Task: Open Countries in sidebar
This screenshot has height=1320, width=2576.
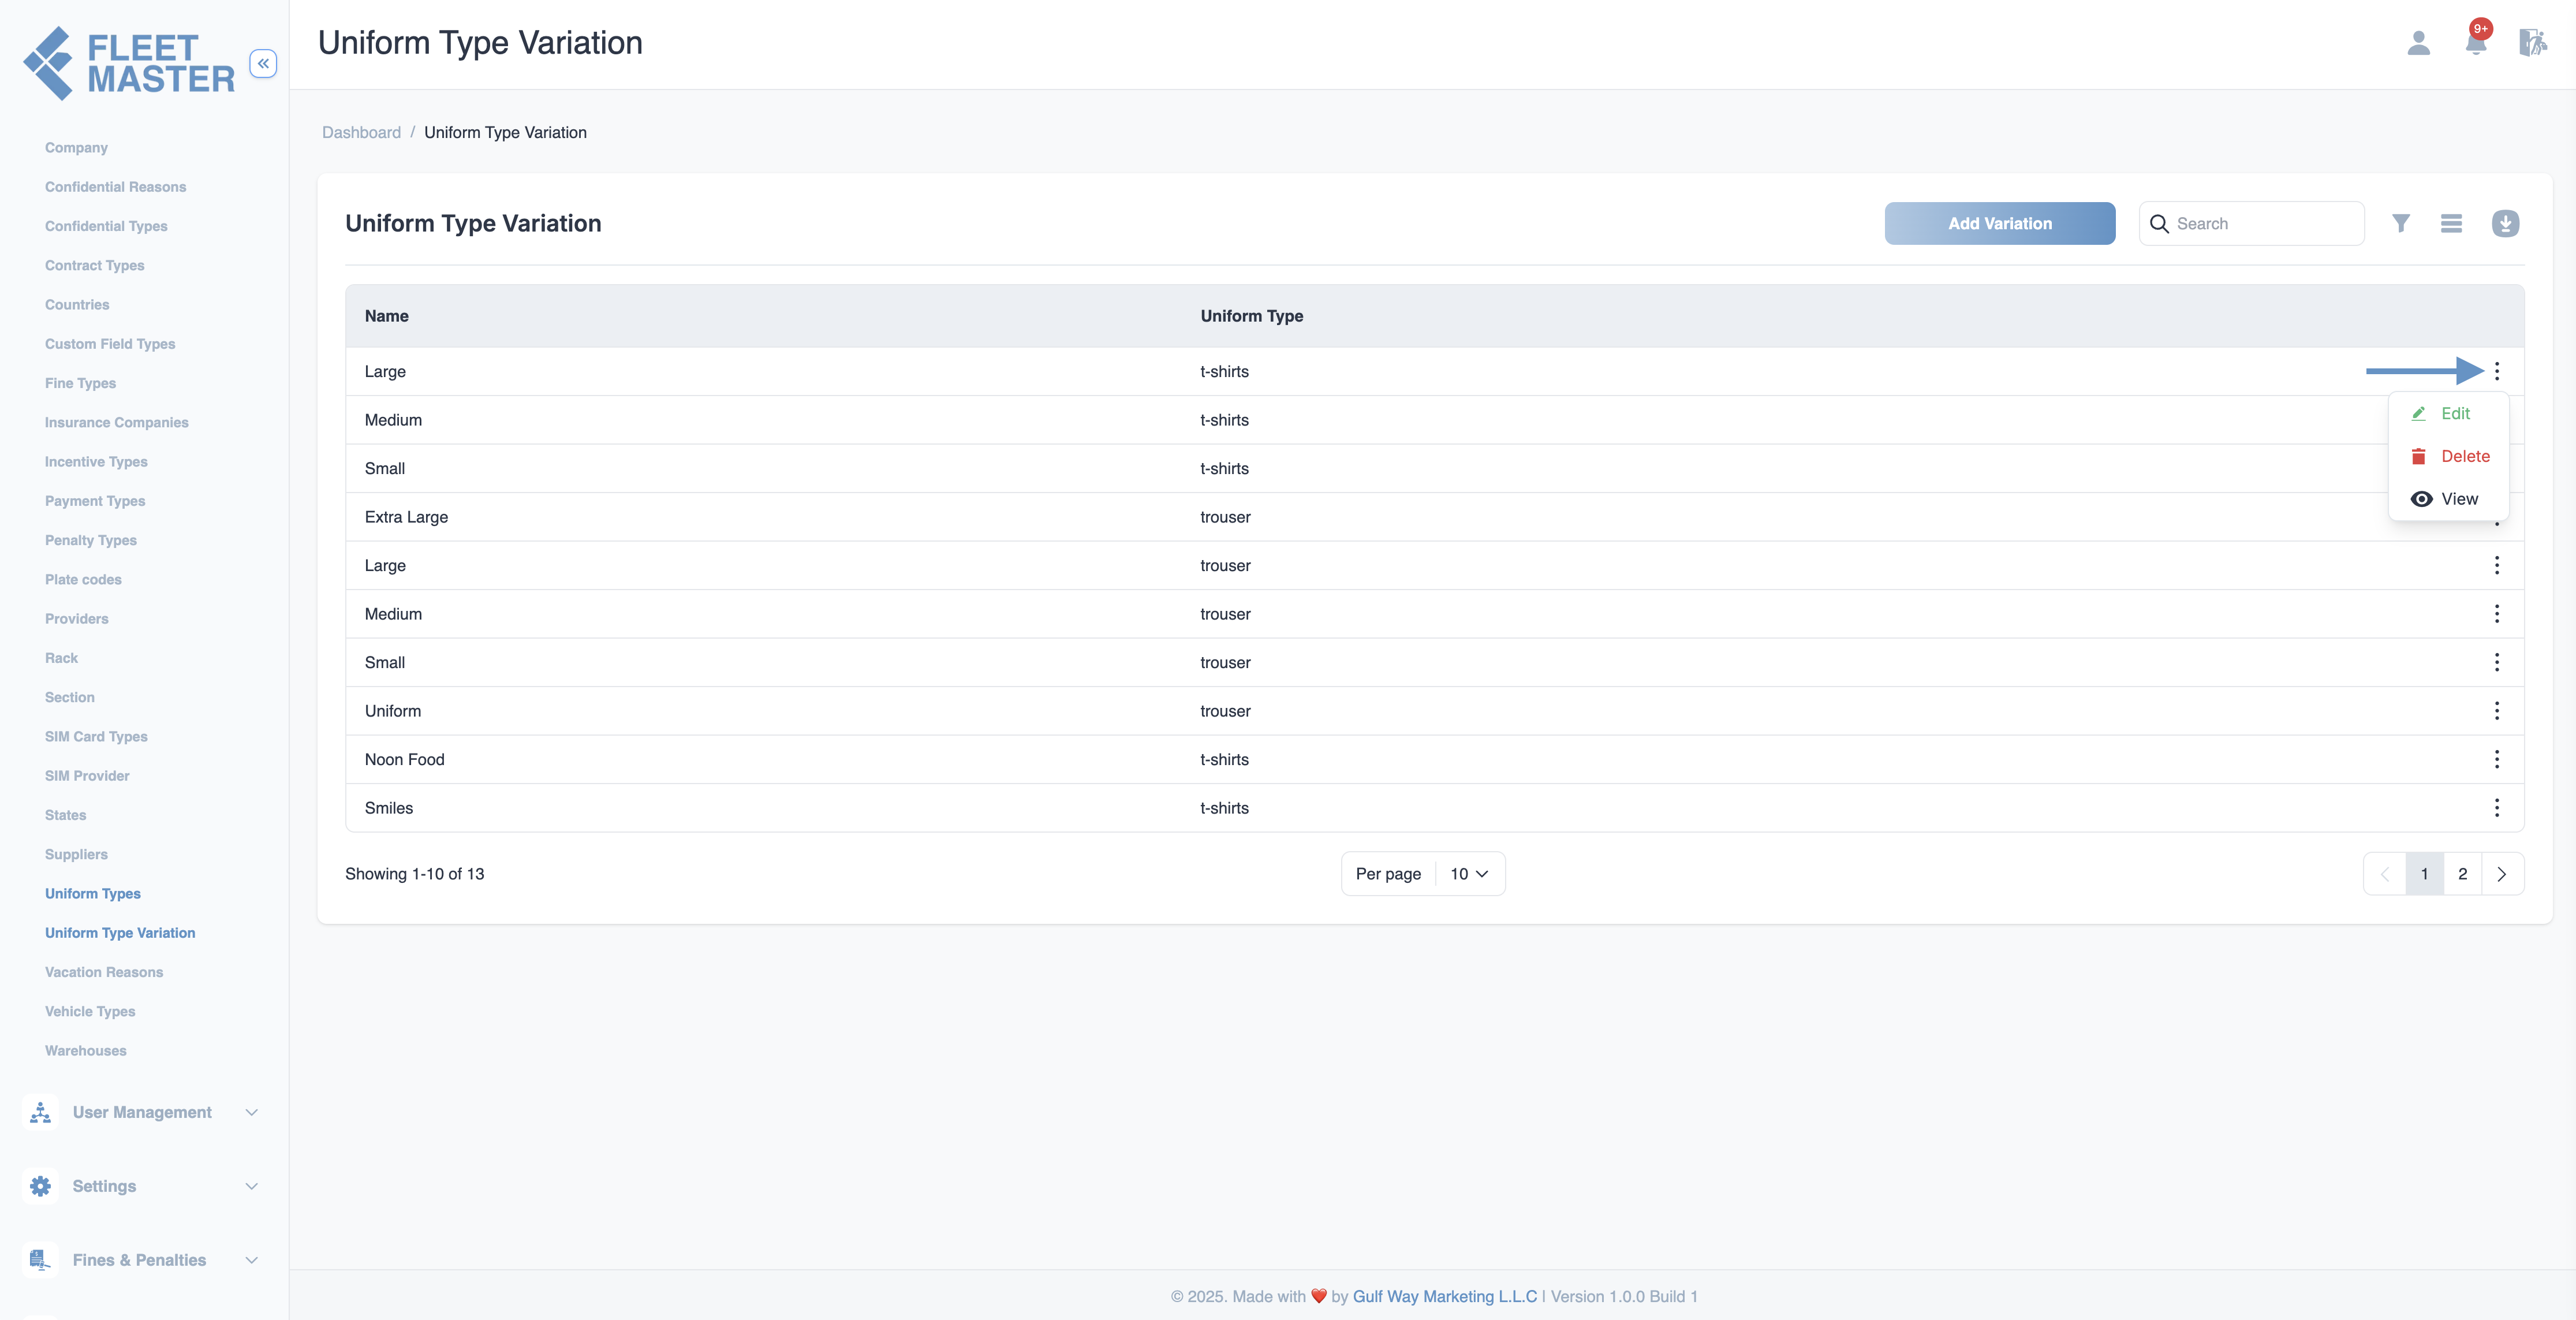Action: click(77, 304)
